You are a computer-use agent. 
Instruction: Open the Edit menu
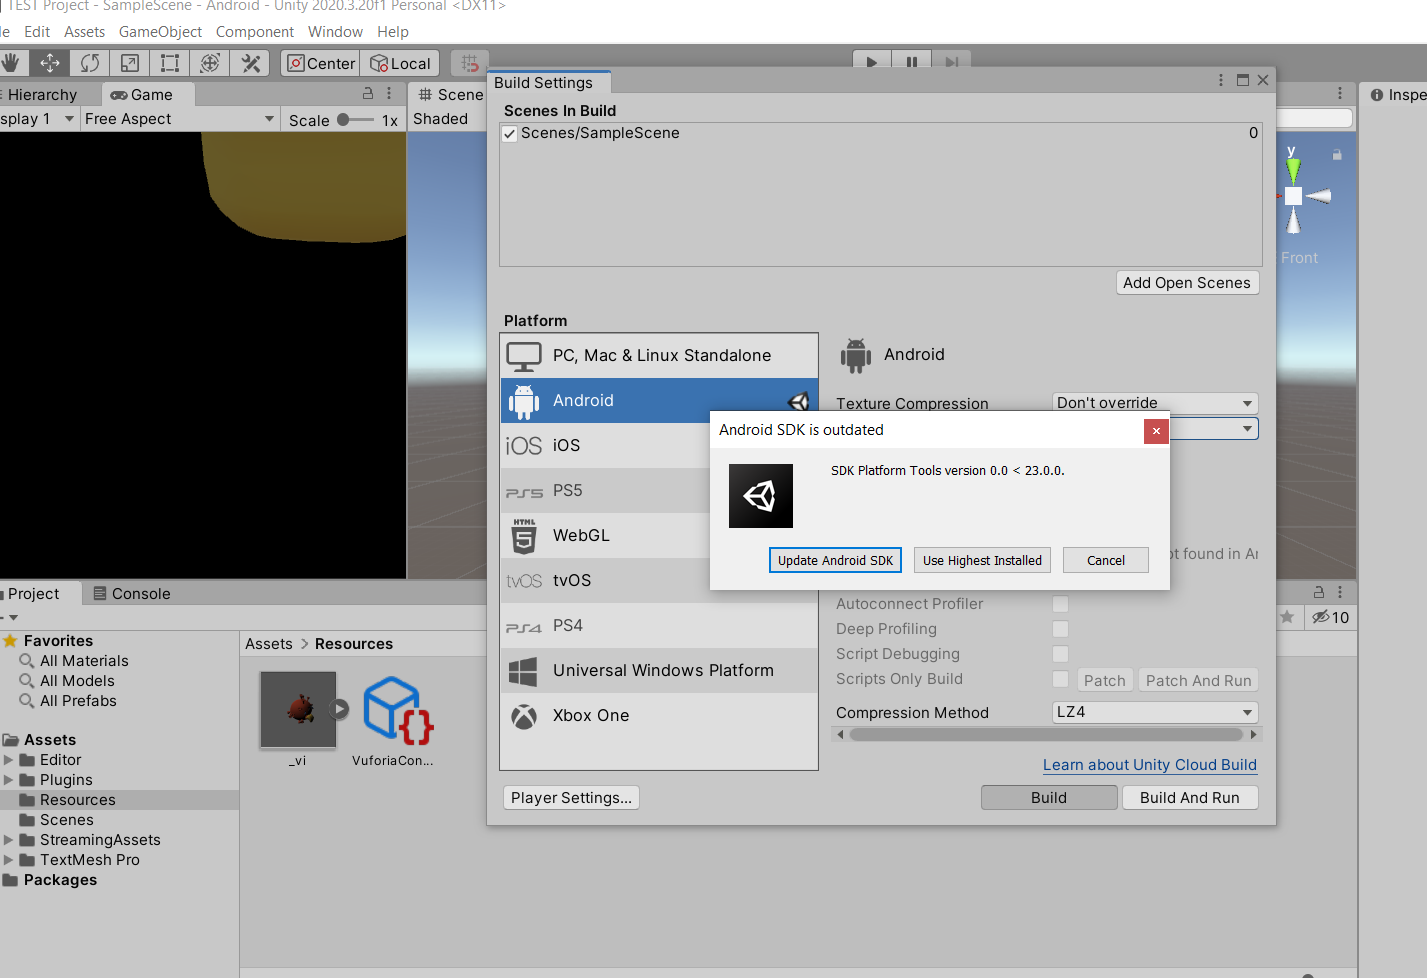coord(37,32)
